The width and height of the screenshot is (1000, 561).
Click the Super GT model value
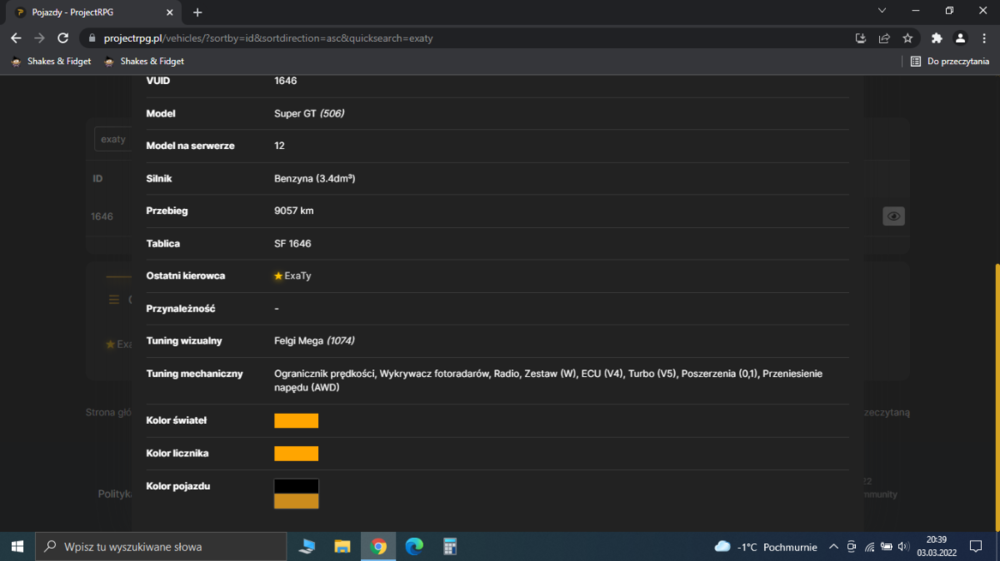pyautogui.click(x=309, y=113)
